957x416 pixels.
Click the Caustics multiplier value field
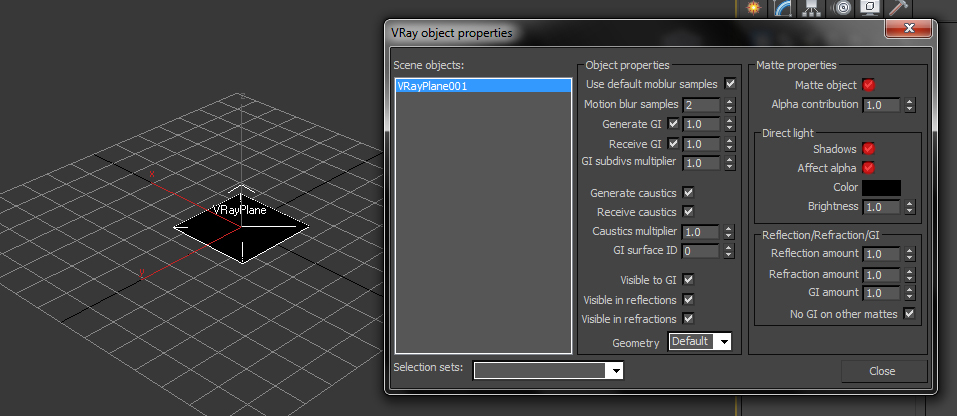coord(701,232)
